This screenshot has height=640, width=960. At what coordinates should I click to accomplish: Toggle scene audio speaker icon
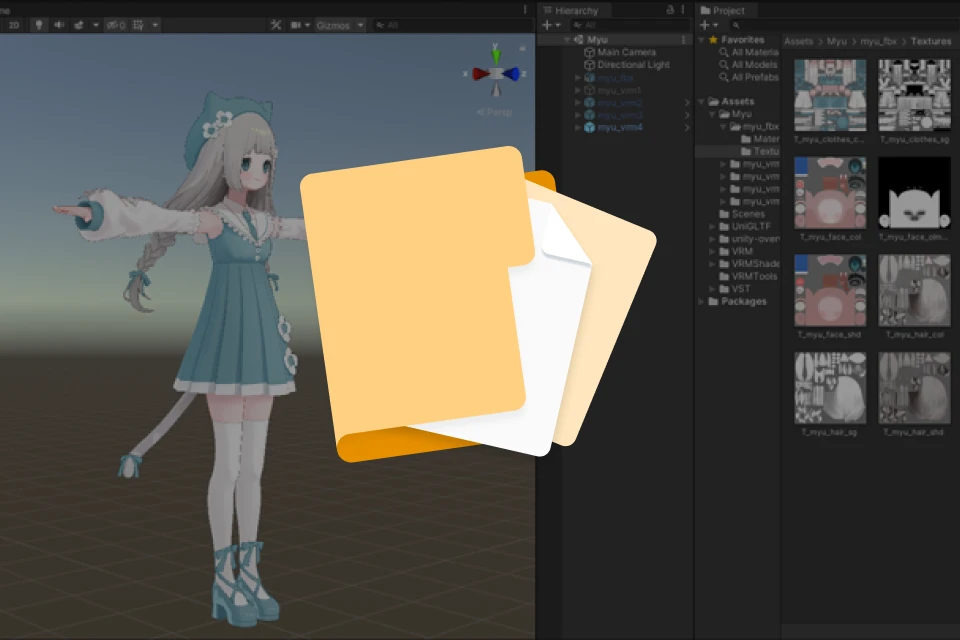pos(59,25)
